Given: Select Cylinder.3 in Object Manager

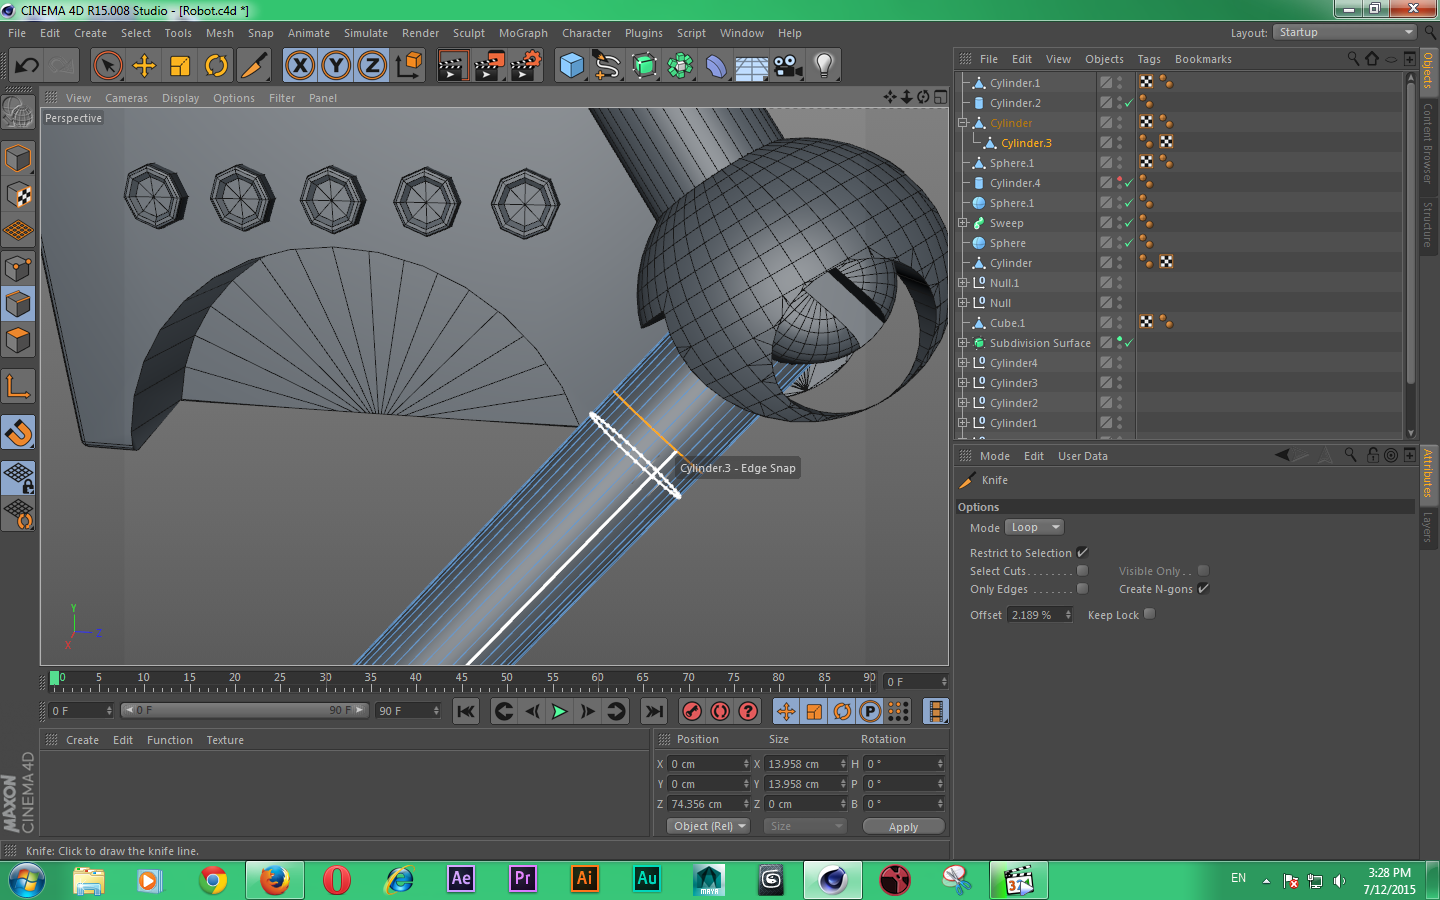Looking at the screenshot, I should coord(1026,143).
